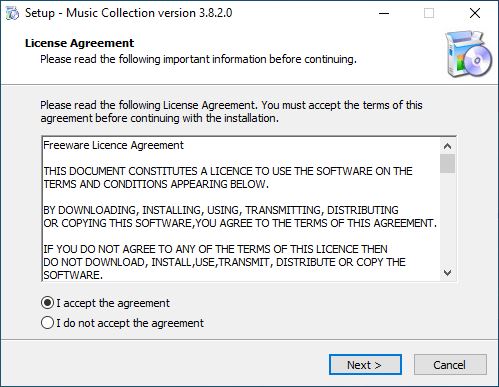This screenshot has width=499, height=387.
Task: Click the window title "Setup - Music Collection version 3.8.2.0"
Action: point(129,13)
